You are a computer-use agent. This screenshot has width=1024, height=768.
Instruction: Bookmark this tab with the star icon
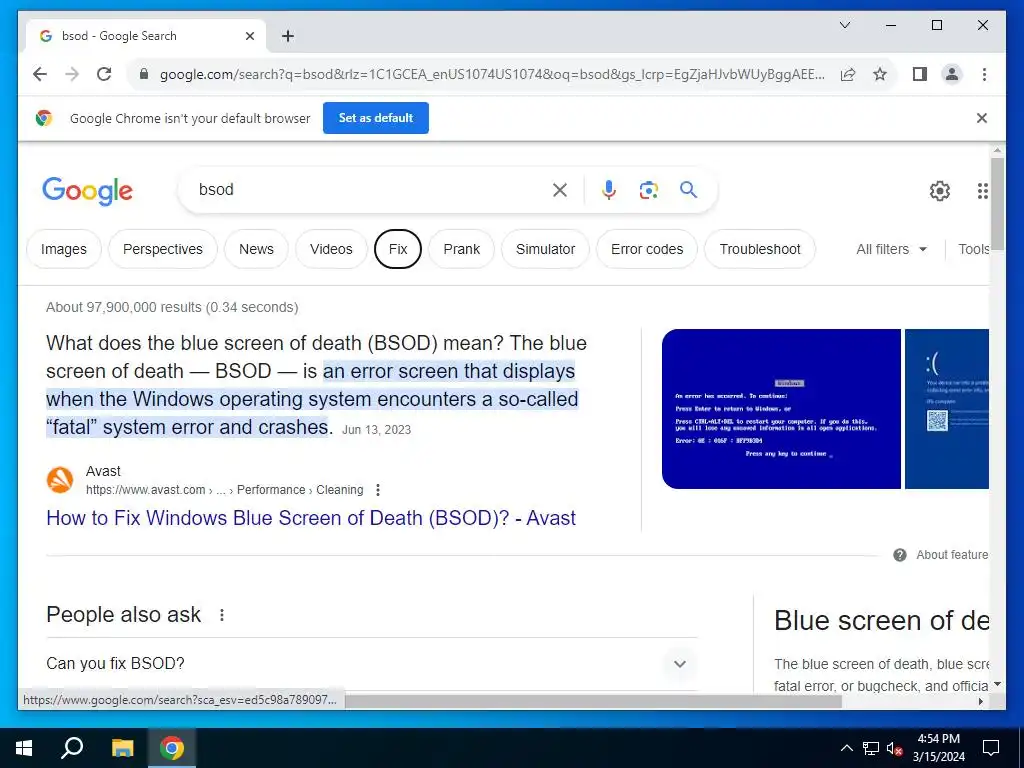880,74
